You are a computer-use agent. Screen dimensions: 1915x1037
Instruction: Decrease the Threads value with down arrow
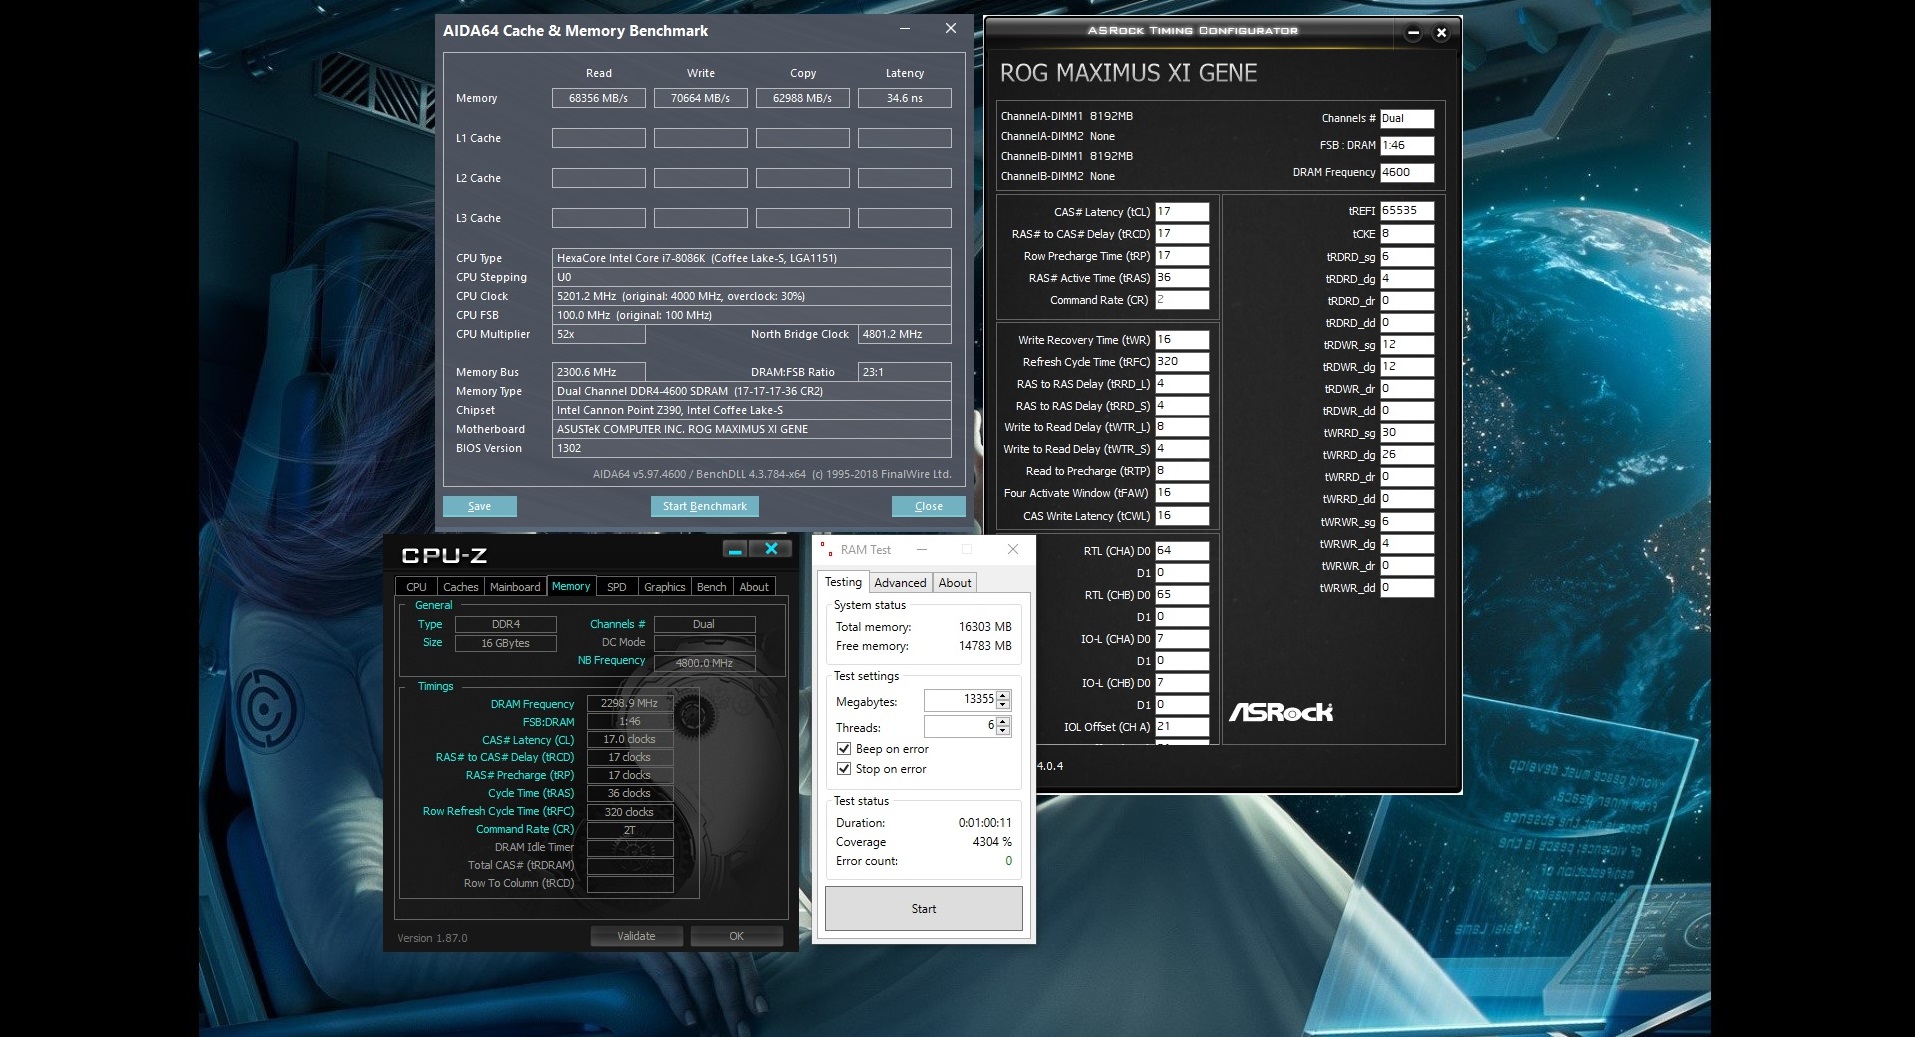pyautogui.click(x=1003, y=731)
